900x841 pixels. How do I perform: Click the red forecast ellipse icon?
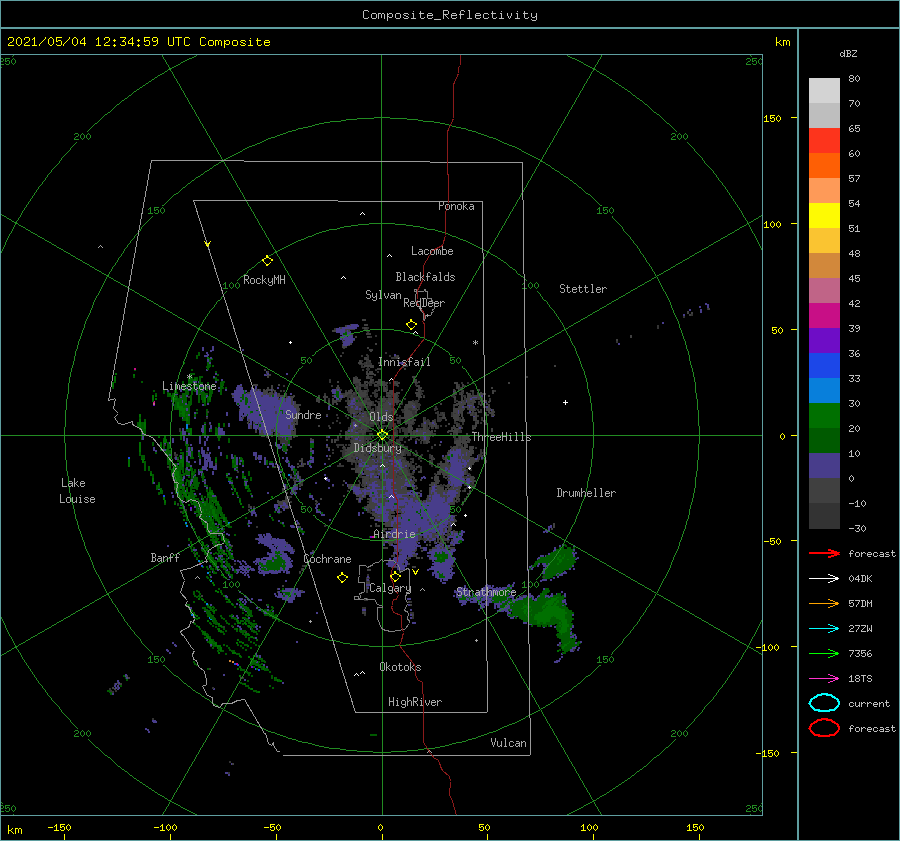tap(824, 728)
